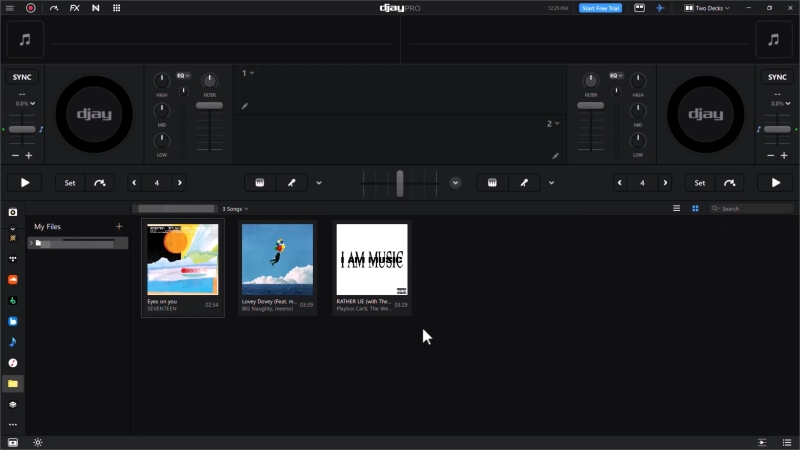Play the right deck
The height and width of the screenshot is (450, 800).
(776, 183)
